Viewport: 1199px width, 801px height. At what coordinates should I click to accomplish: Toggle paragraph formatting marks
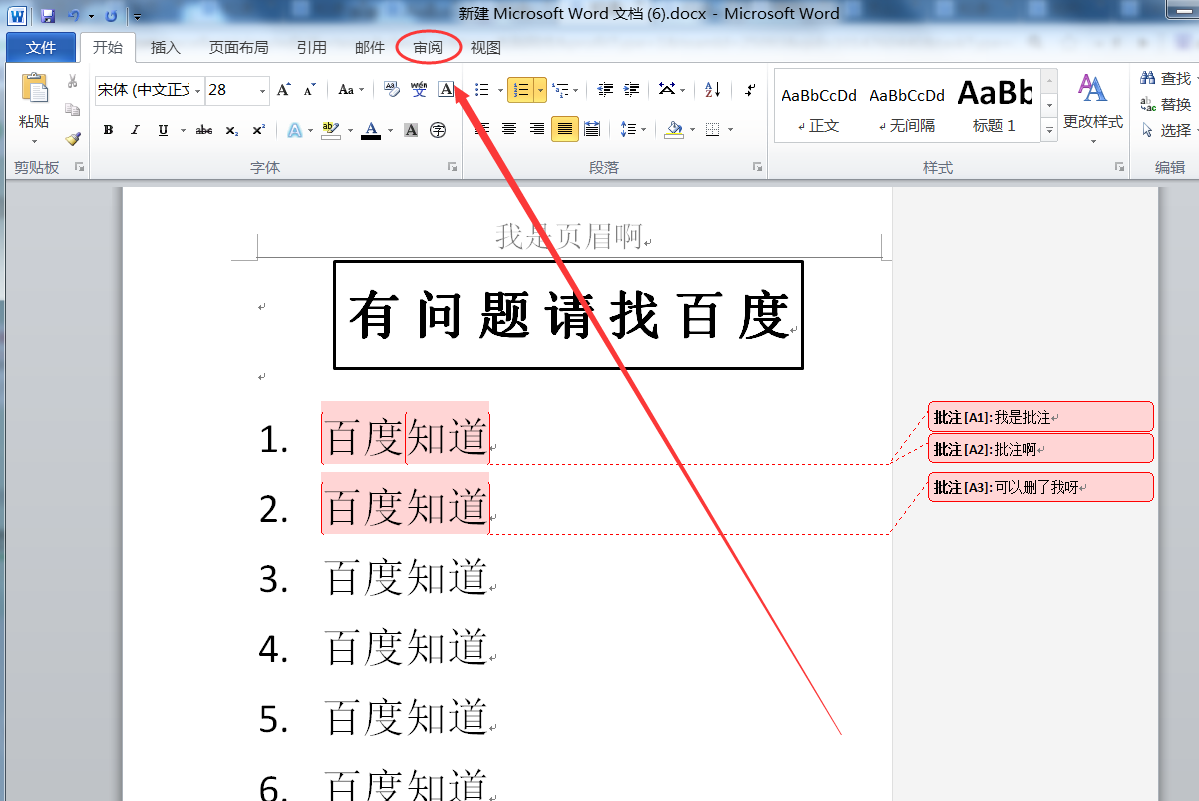(750, 91)
